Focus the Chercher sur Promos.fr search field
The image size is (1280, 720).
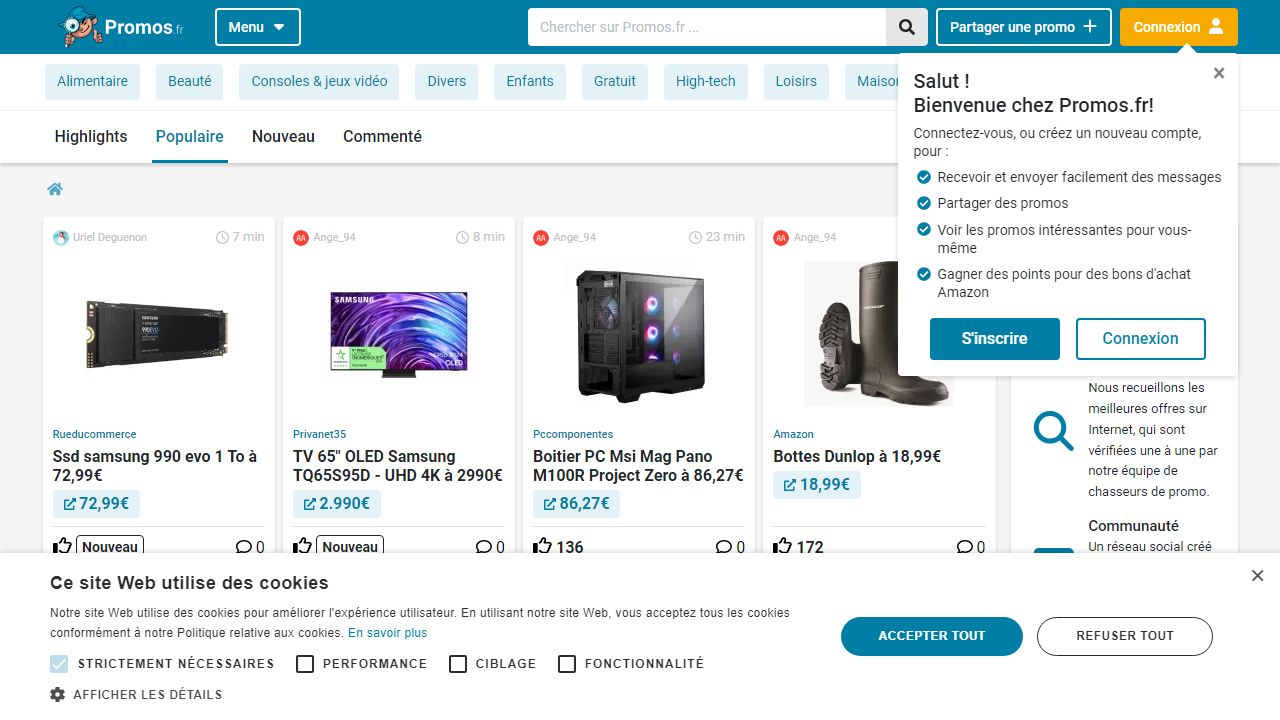tap(706, 27)
